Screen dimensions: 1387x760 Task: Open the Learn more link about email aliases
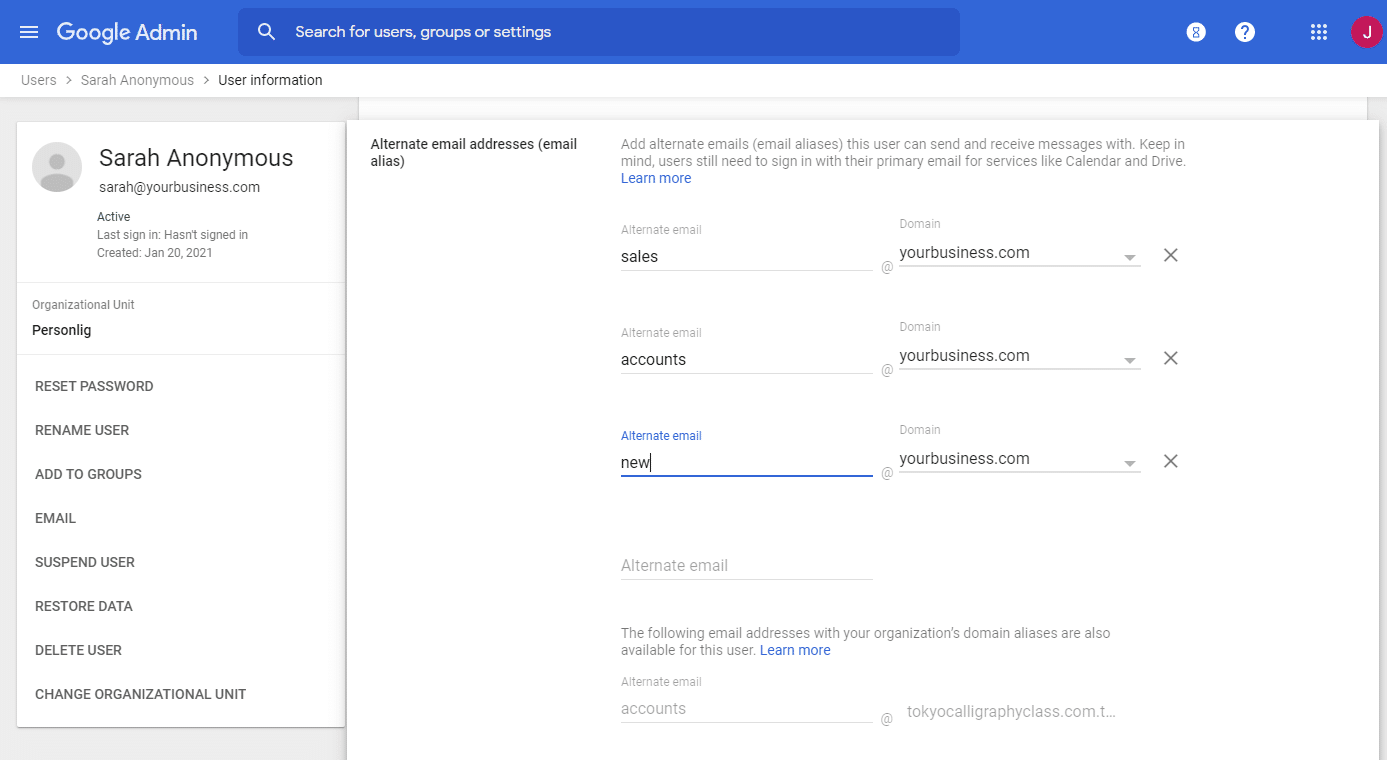pyautogui.click(x=656, y=177)
